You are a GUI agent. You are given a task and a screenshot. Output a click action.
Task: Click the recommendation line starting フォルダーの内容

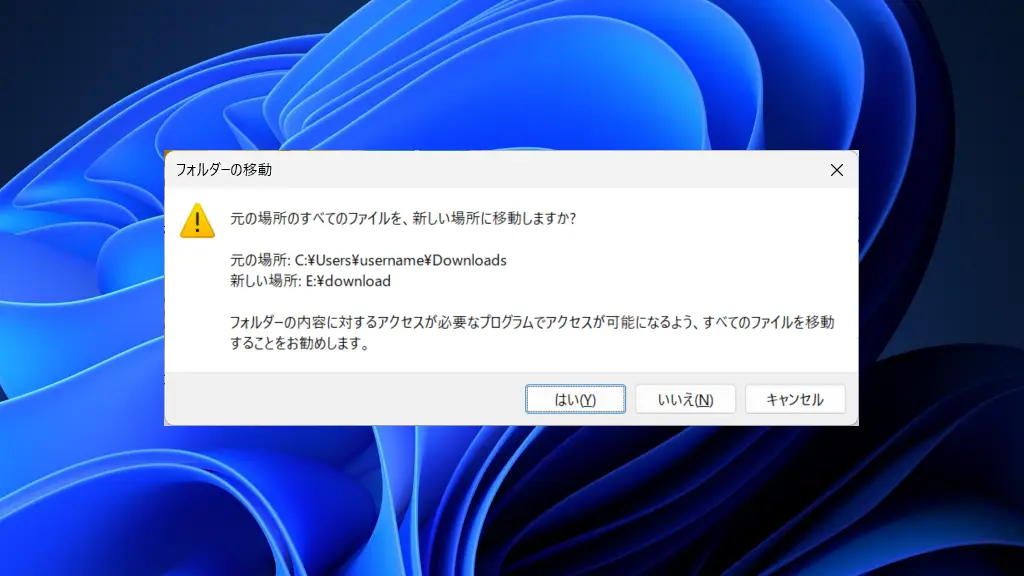click(531, 323)
